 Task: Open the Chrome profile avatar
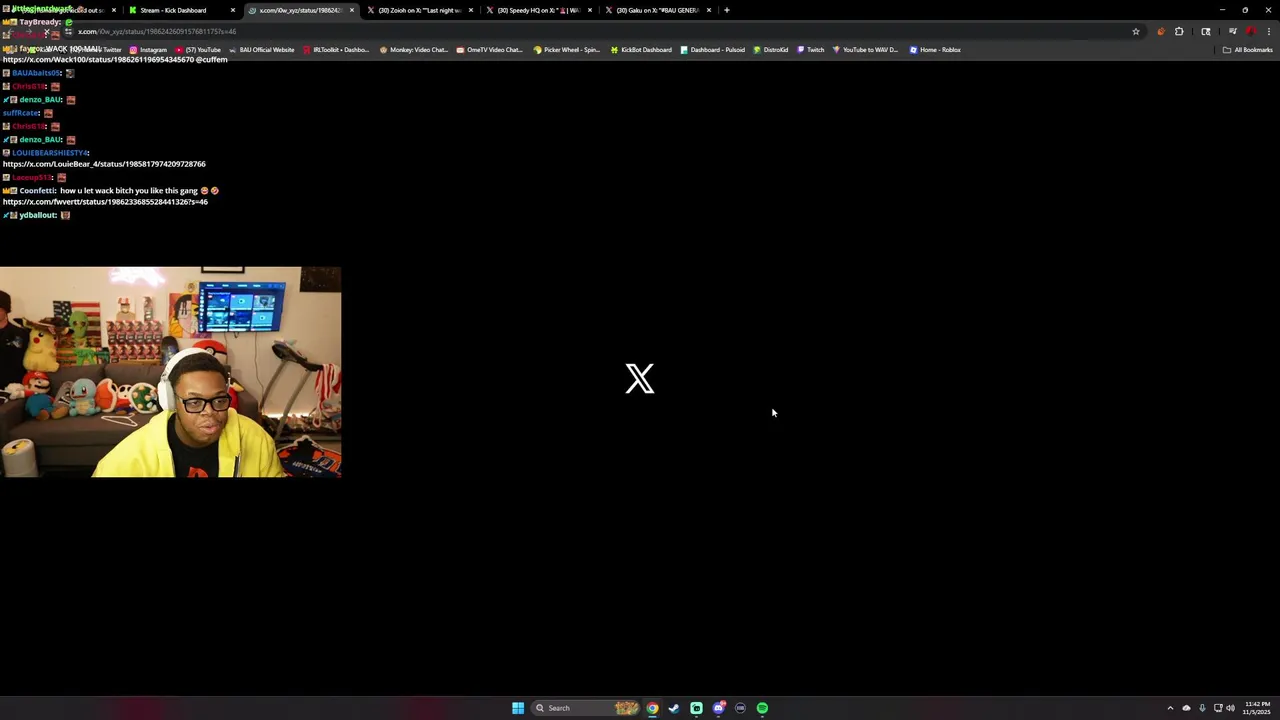coord(1251,31)
